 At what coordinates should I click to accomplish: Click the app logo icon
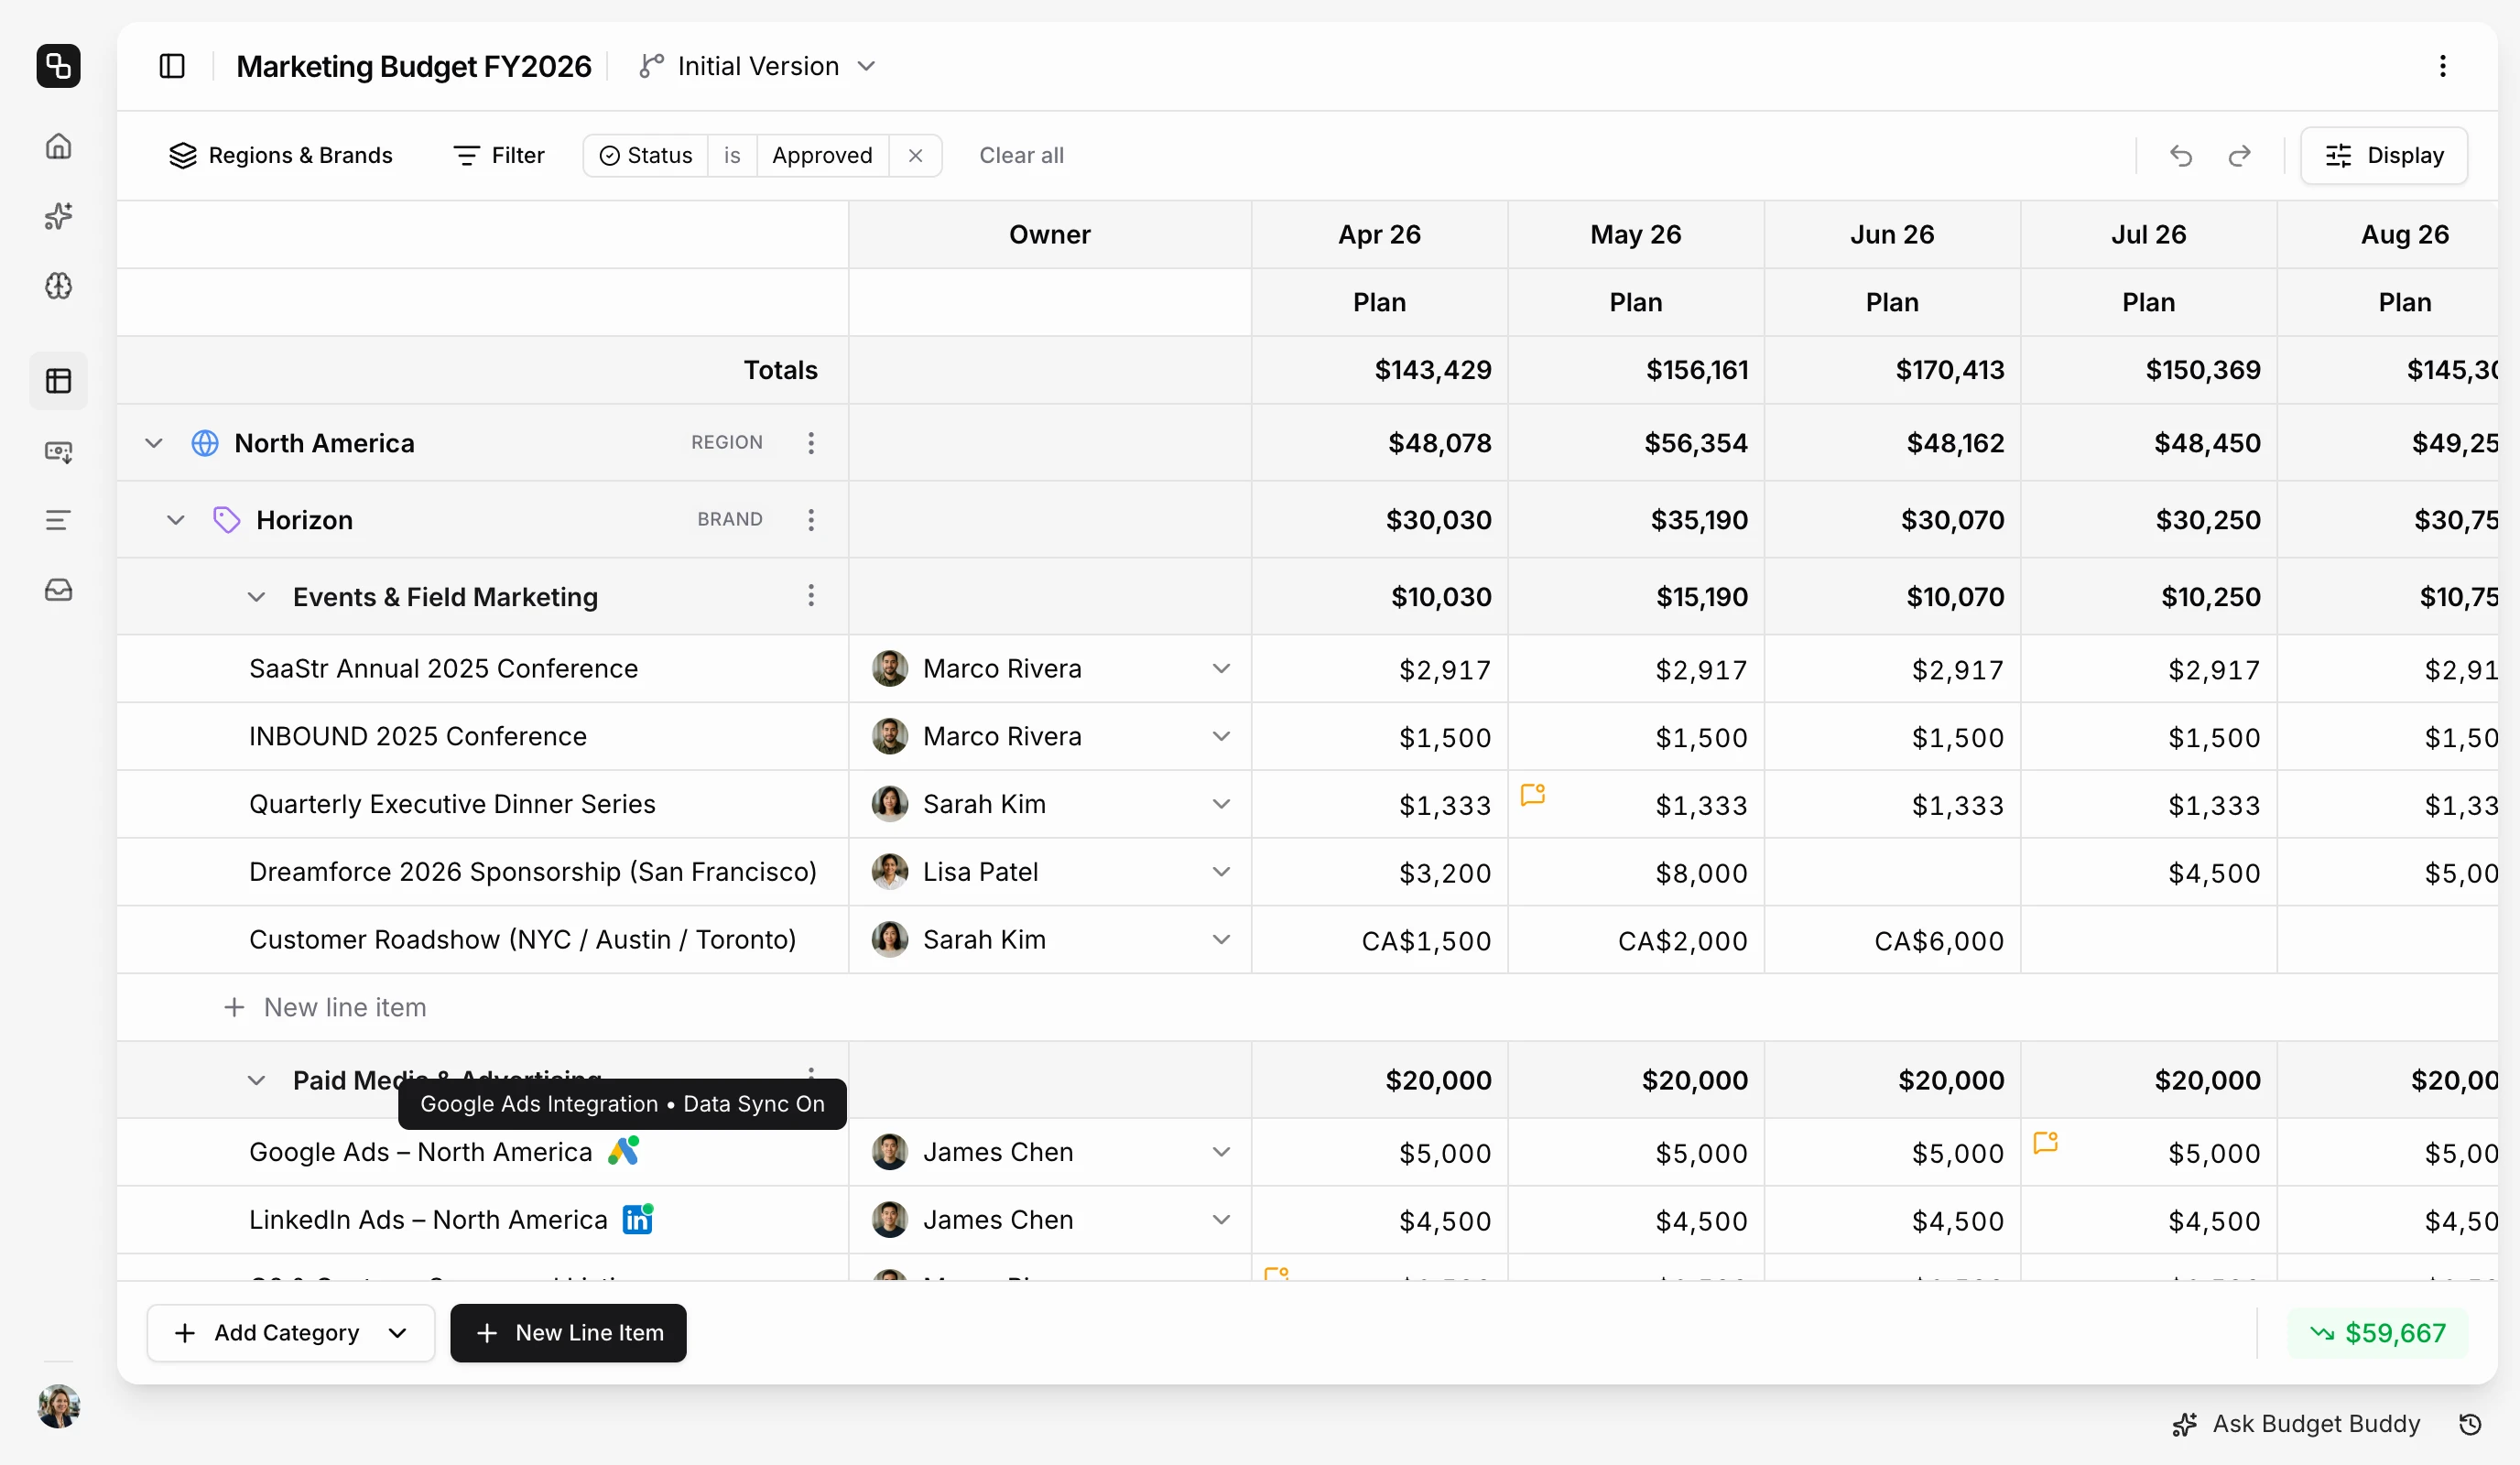[x=58, y=66]
